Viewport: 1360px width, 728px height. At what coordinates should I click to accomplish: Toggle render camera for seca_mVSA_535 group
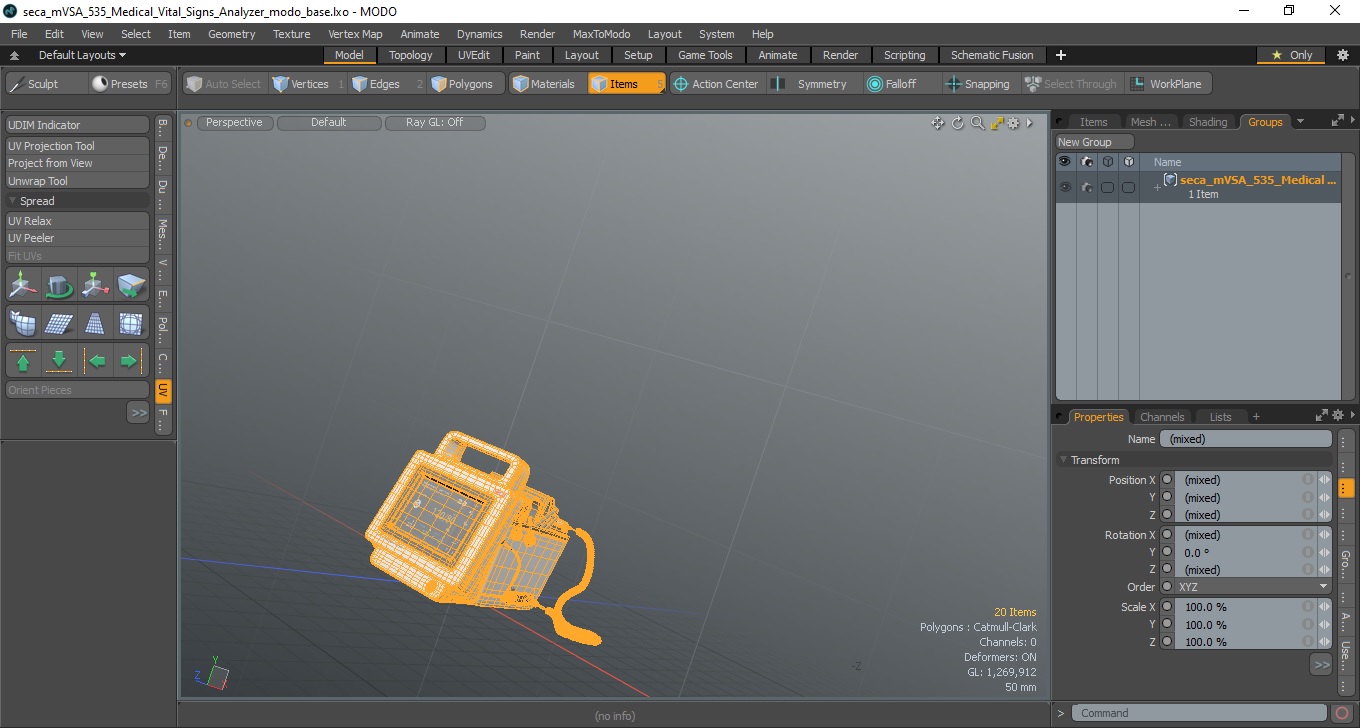(x=1087, y=187)
